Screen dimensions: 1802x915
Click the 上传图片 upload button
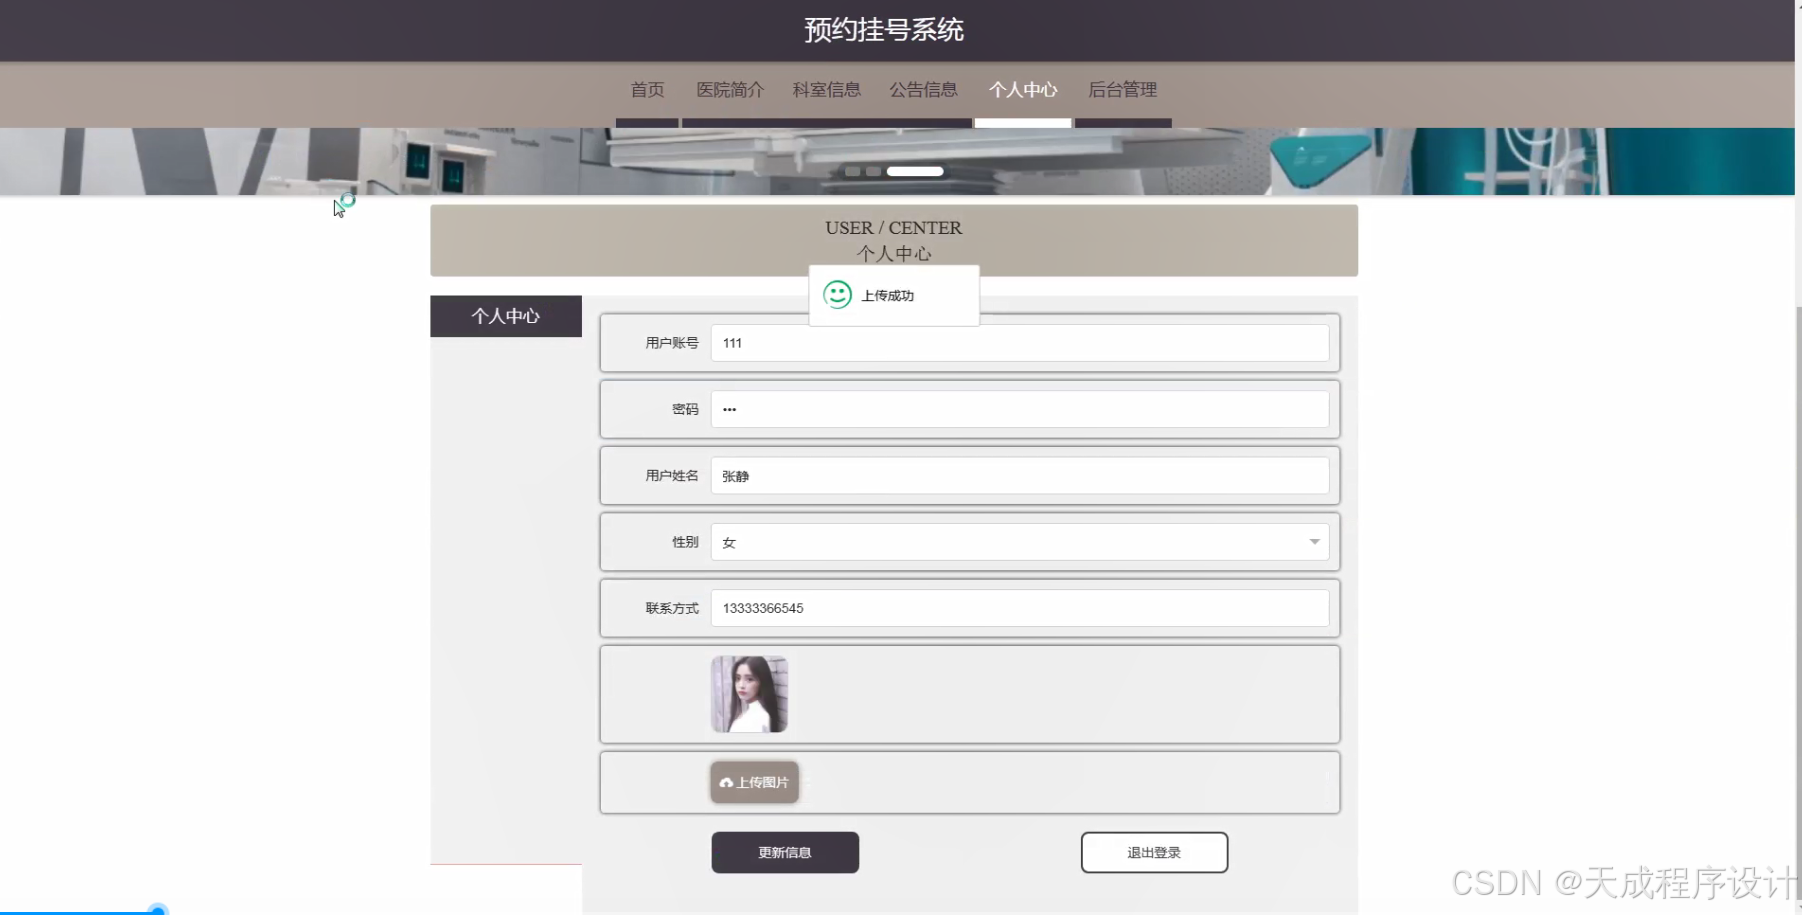[x=754, y=782]
